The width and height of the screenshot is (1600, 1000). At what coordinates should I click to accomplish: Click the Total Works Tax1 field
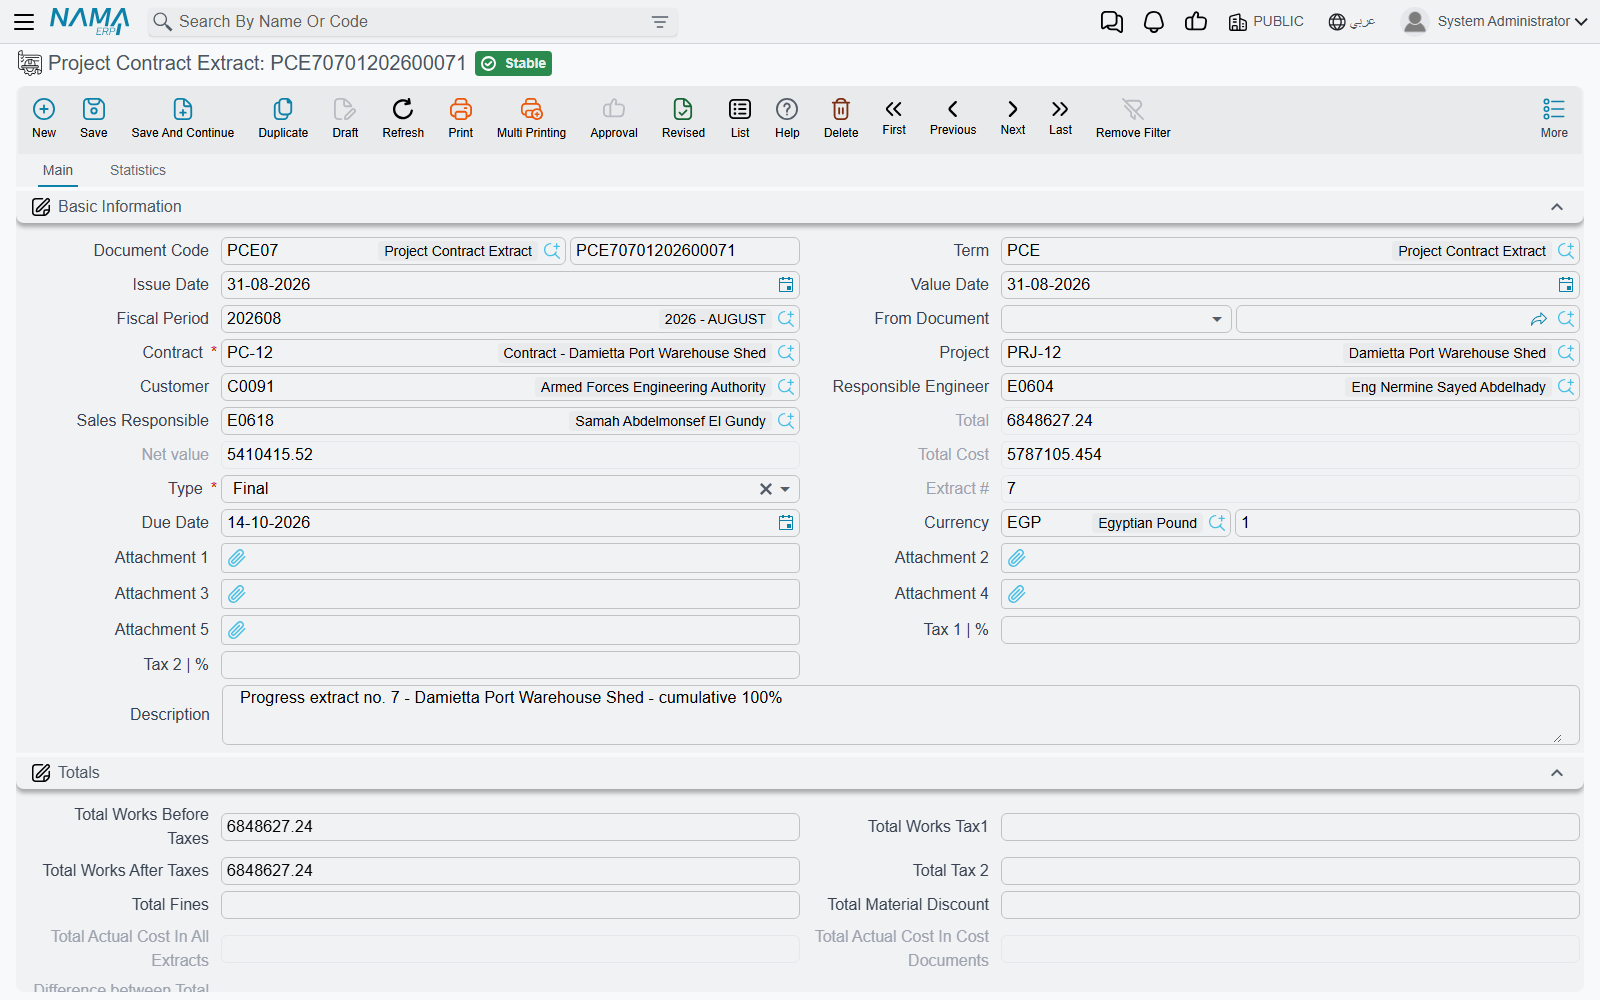[1290, 827]
